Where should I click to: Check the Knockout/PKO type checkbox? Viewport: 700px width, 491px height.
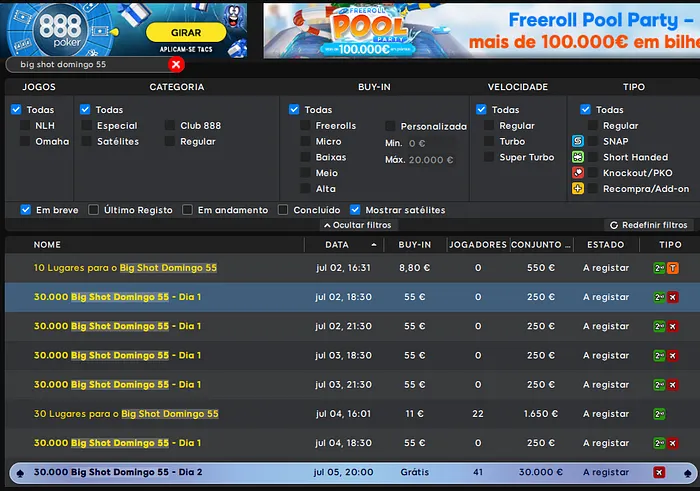point(592,173)
